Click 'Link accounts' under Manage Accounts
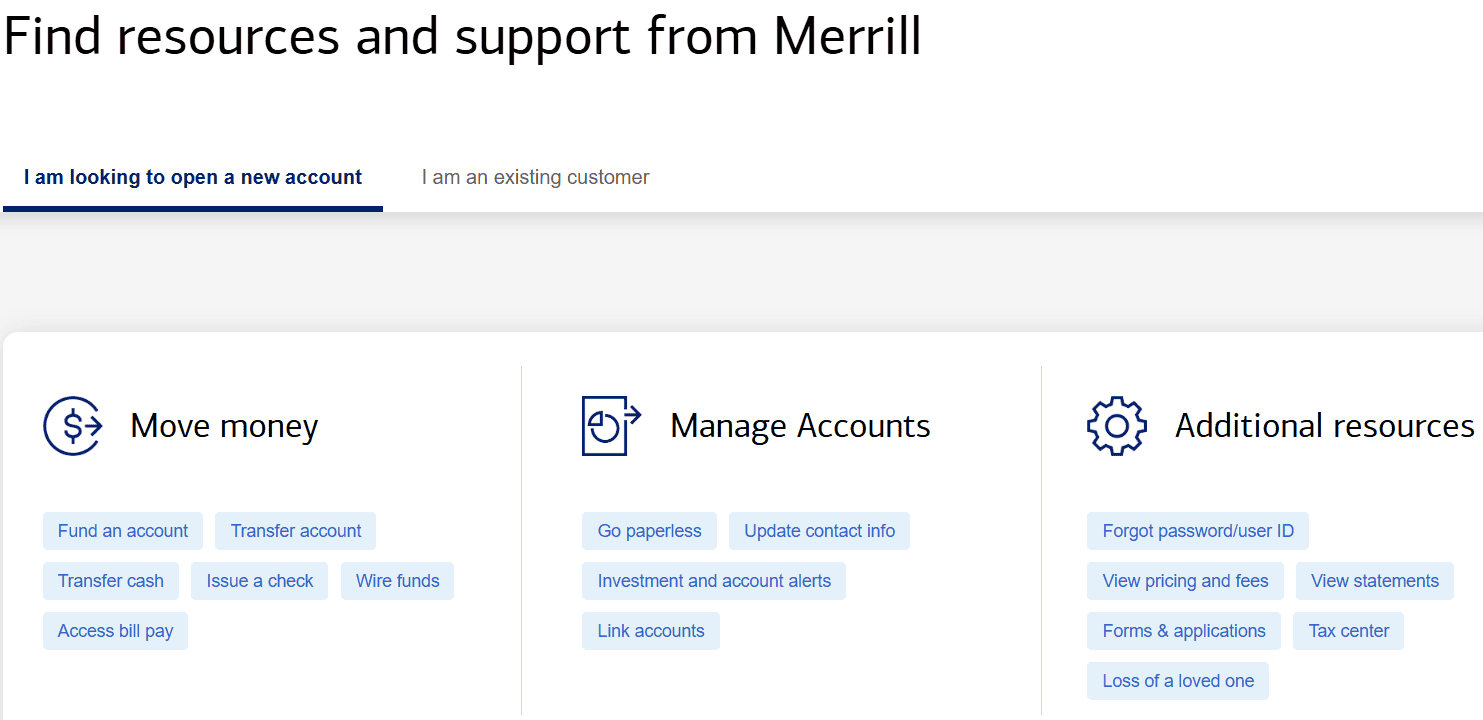 click(650, 631)
